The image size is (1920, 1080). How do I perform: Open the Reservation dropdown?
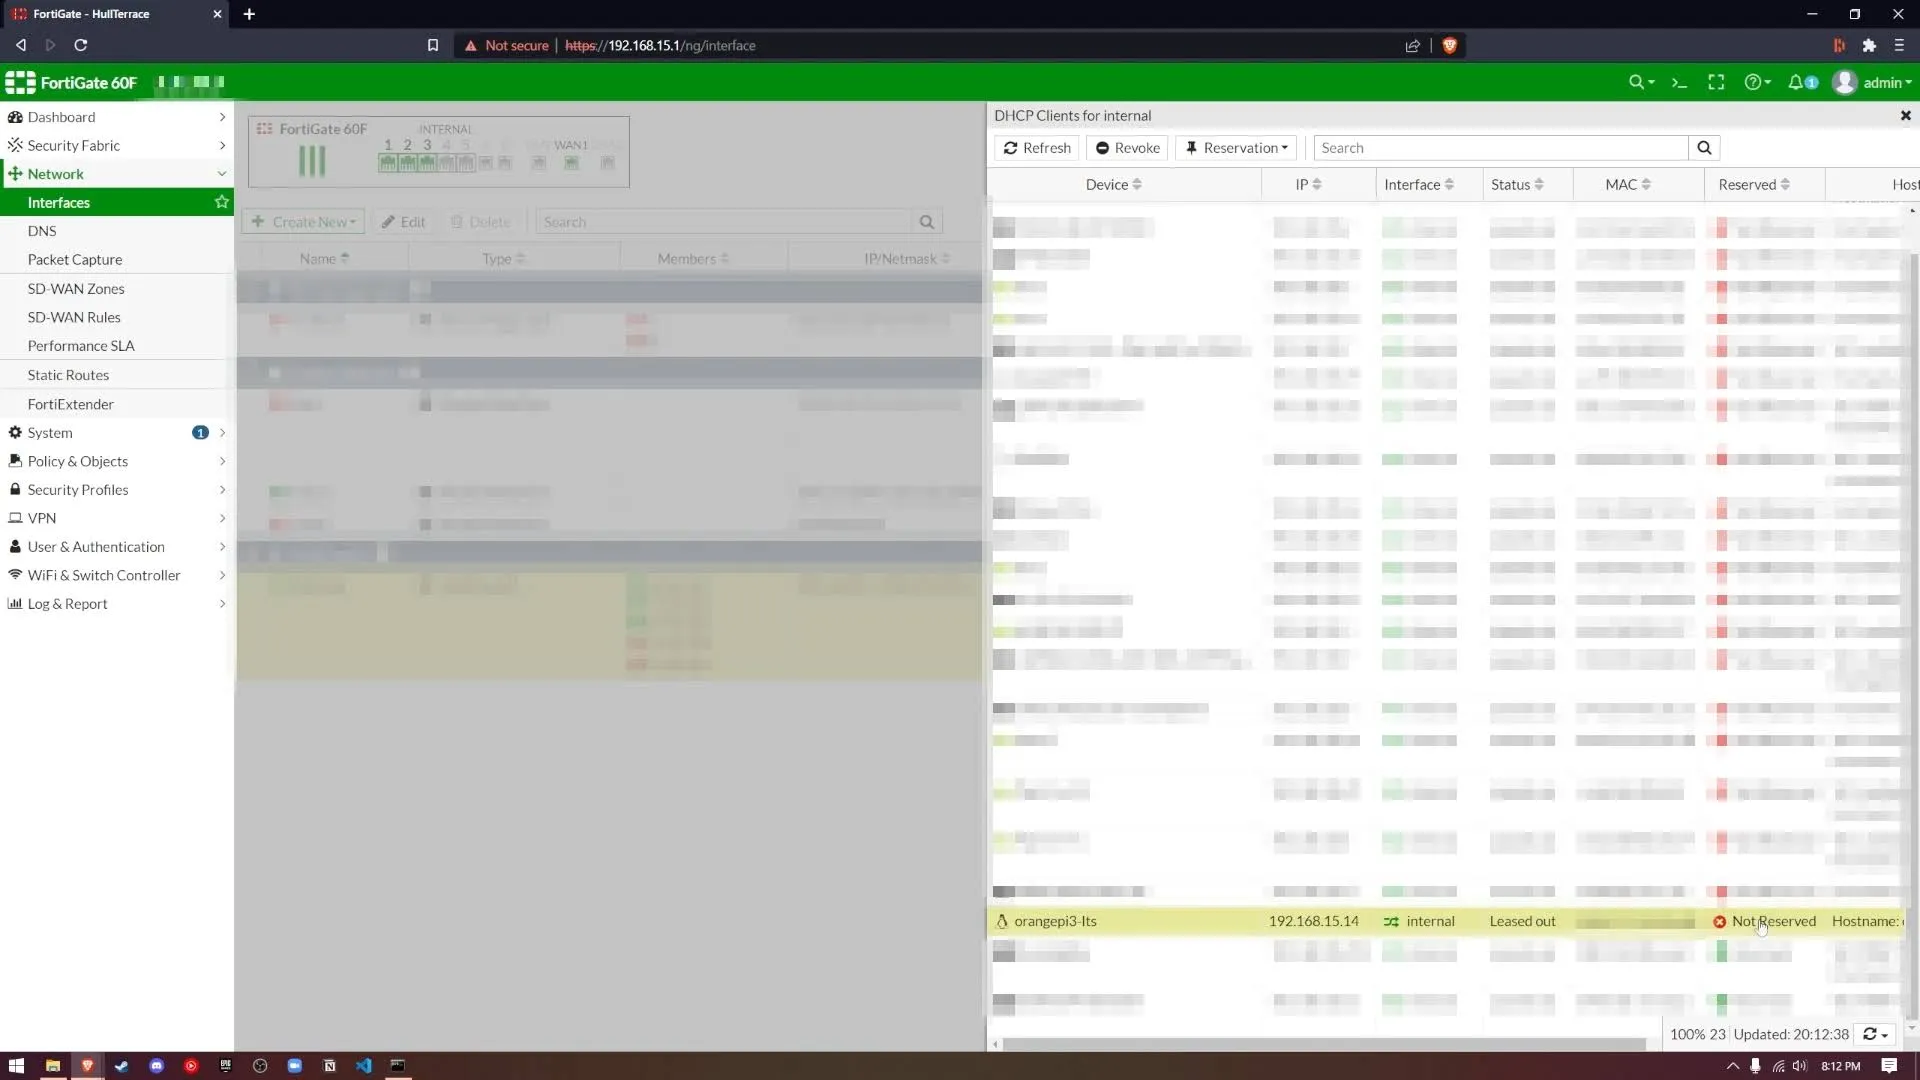pyautogui.click(x=1236, y=147)
